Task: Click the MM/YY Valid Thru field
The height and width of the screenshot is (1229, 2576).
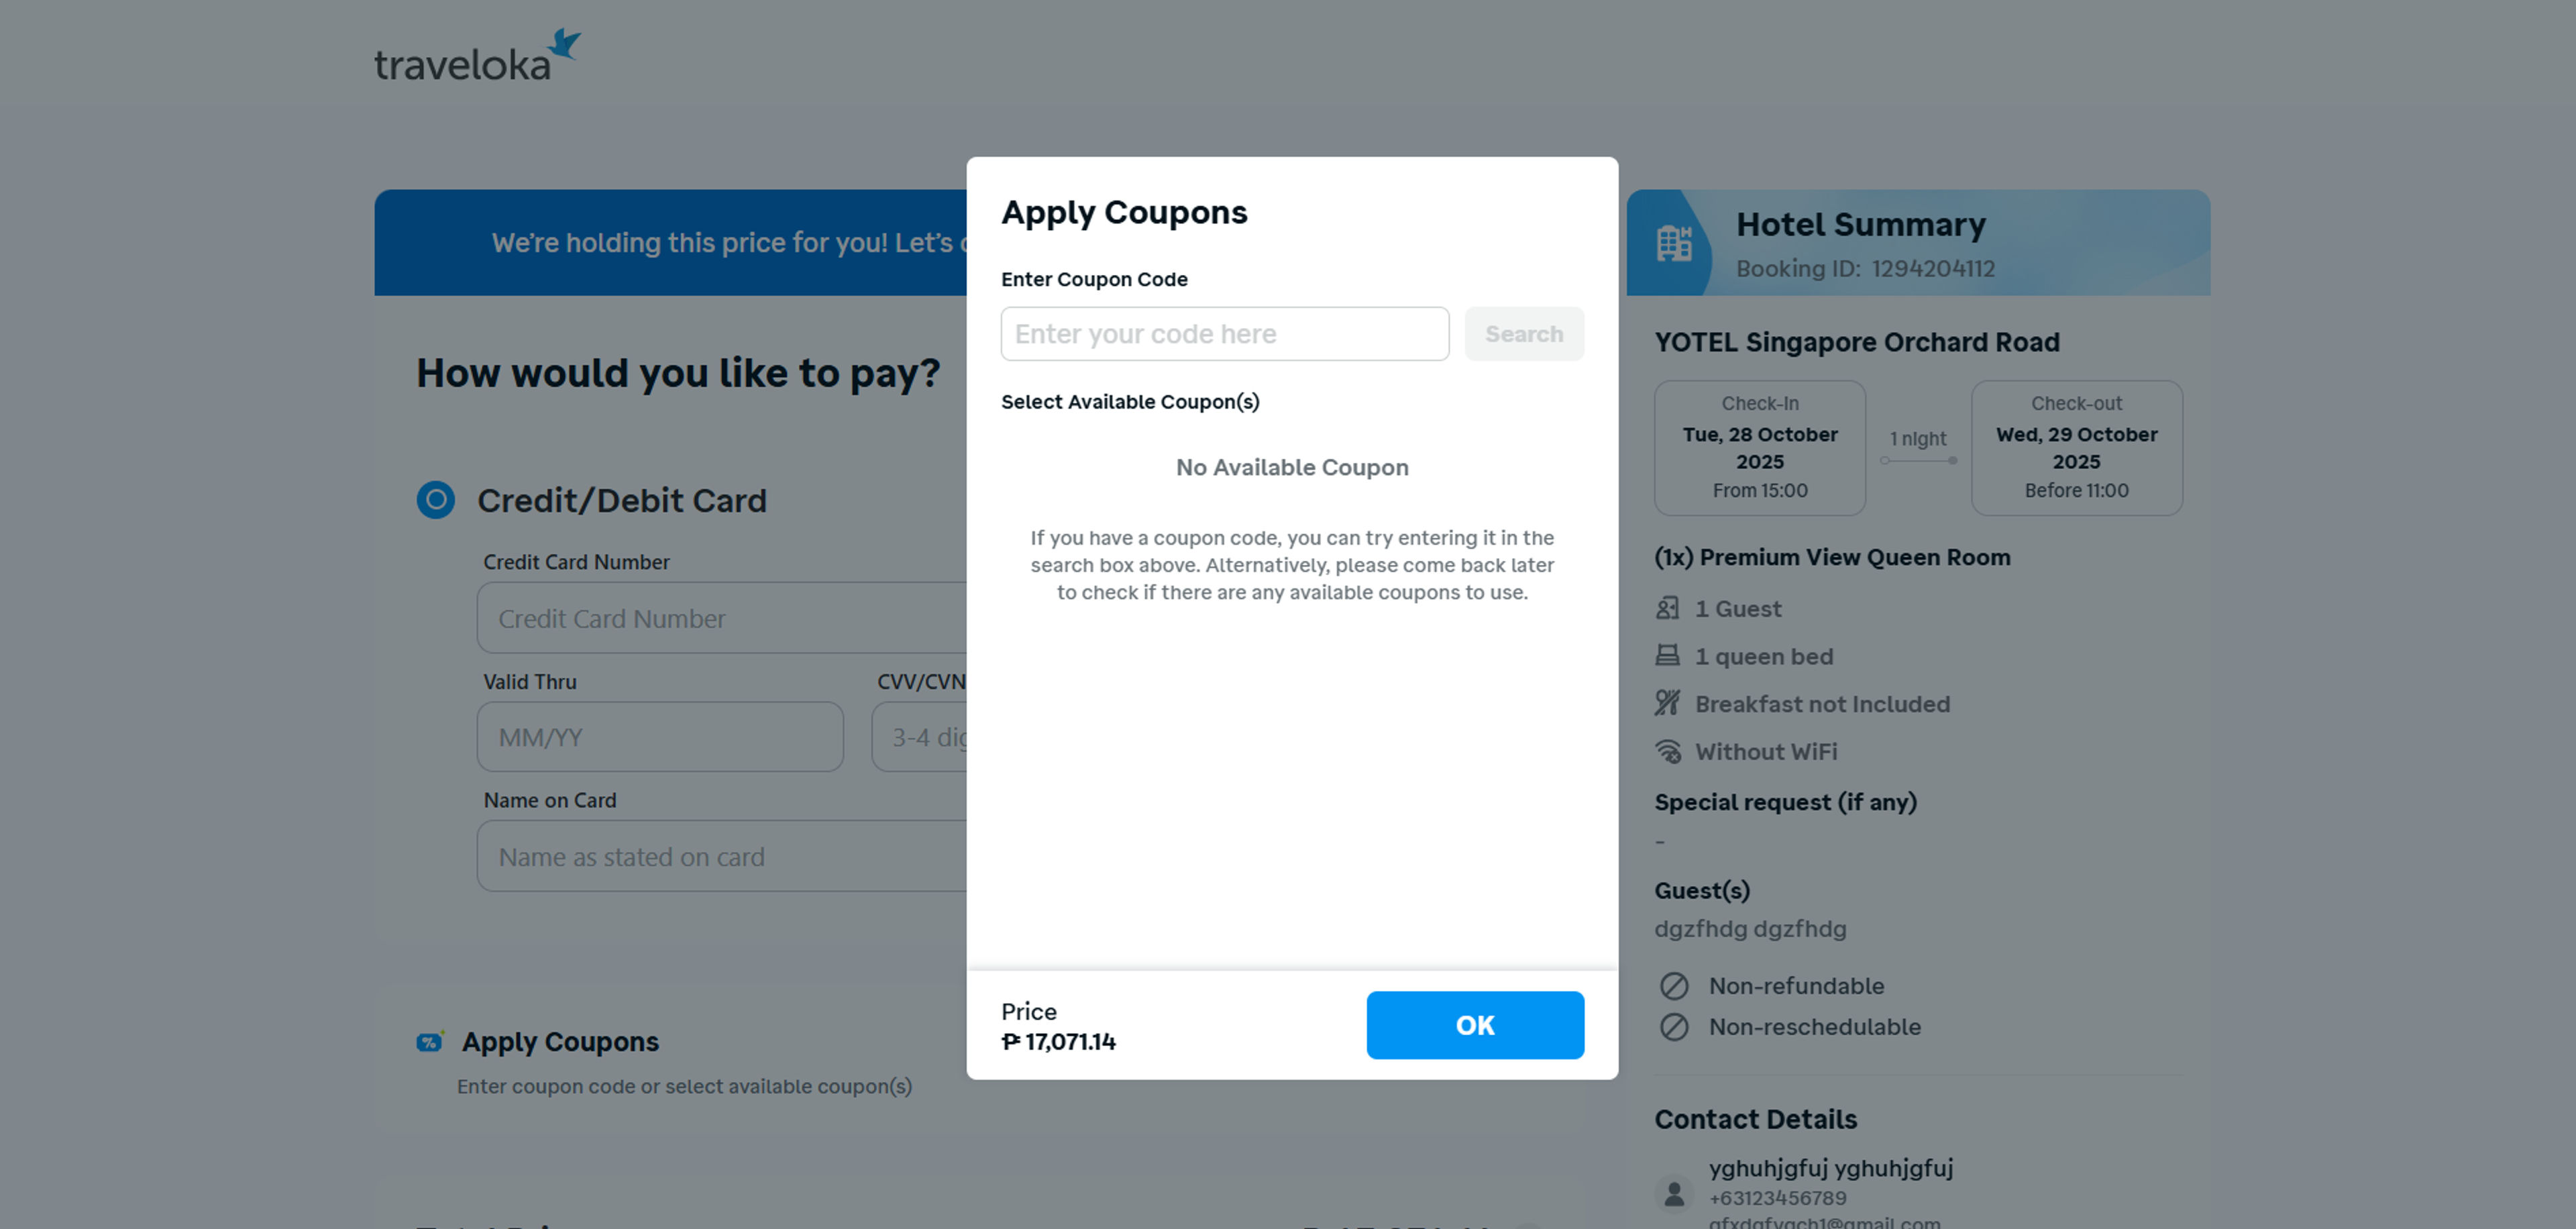Action: 660,737
